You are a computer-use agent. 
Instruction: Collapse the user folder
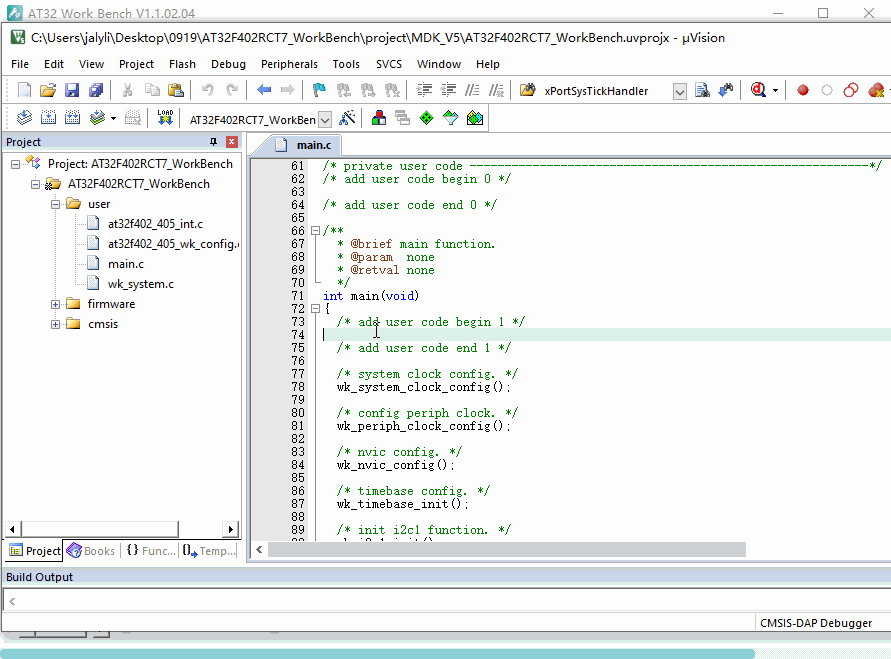[x=55, y=205]
